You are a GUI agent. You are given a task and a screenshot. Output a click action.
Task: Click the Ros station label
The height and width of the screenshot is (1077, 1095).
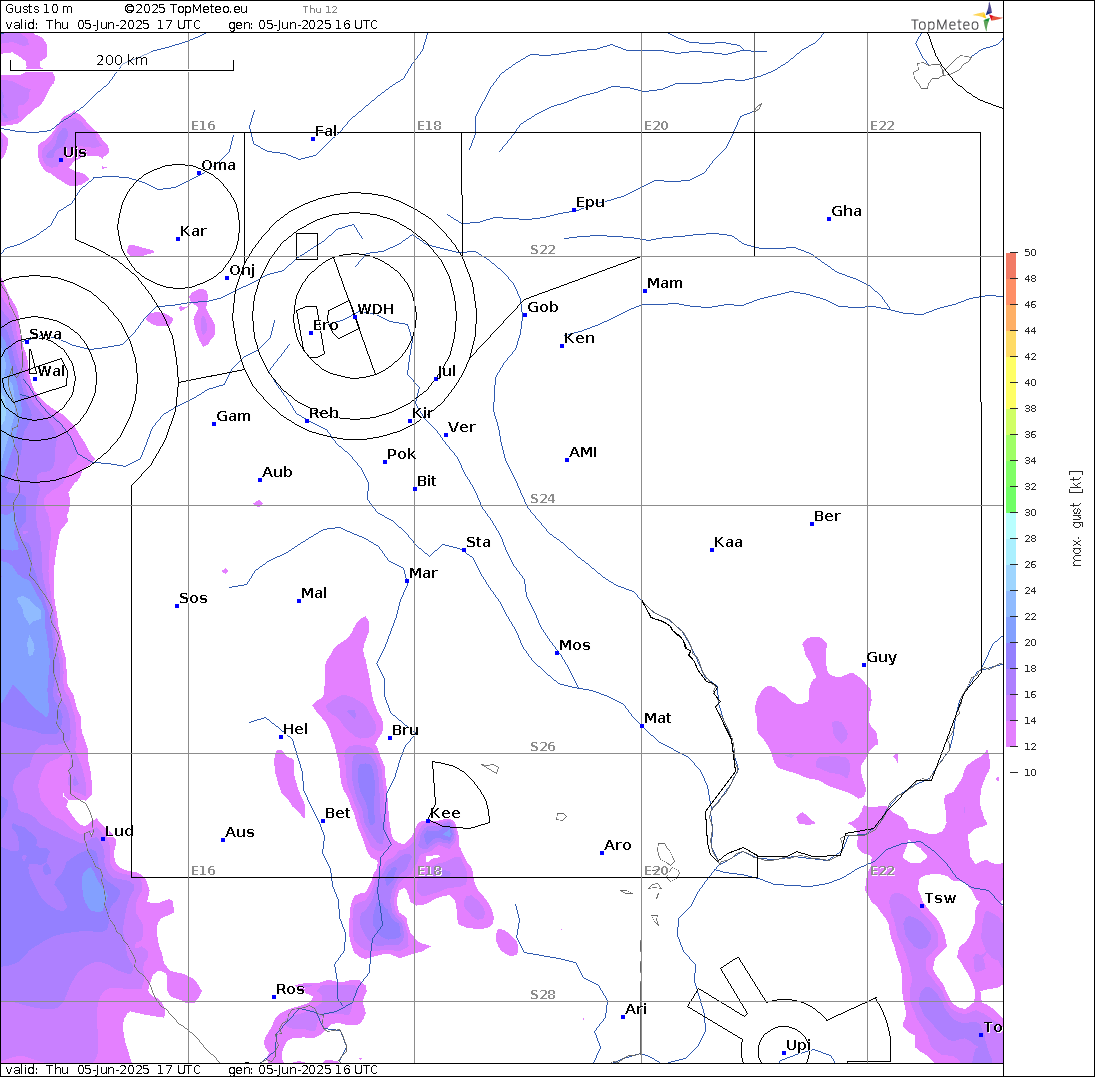tap(291, 989)
